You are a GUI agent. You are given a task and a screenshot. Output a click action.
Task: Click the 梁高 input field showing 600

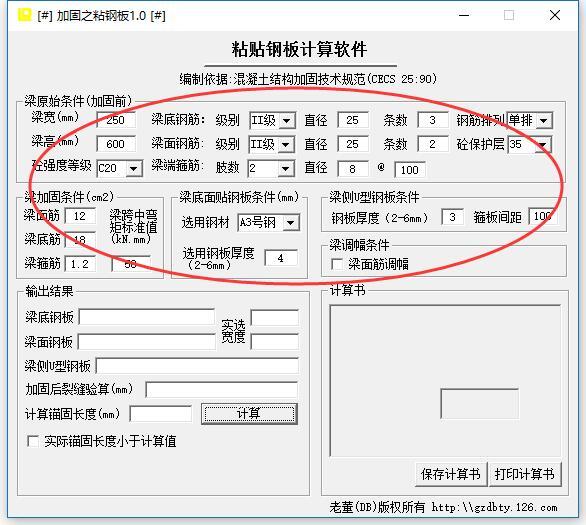116,144
